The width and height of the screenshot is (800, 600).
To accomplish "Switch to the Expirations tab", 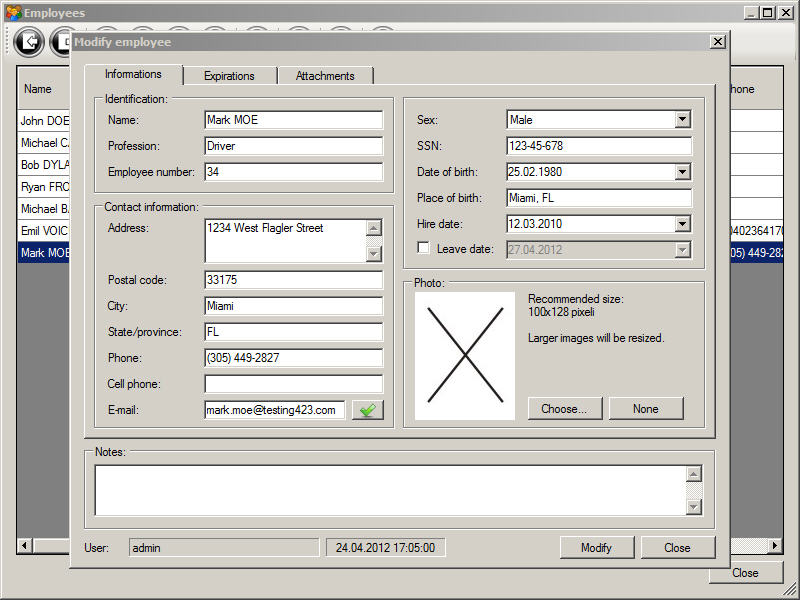I will [229, 76].
